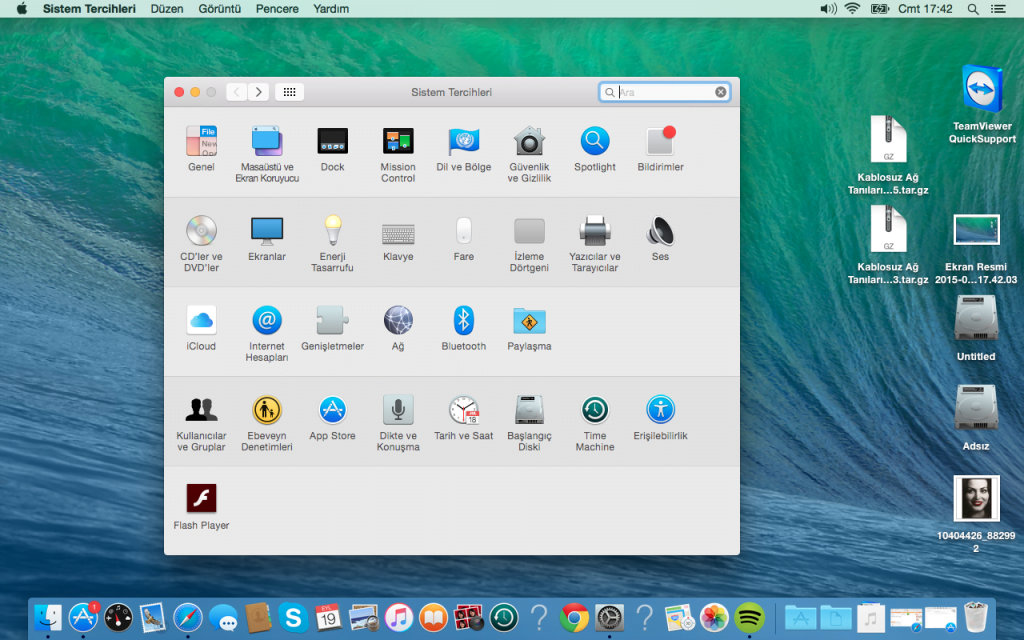Screen dimensions: 1024x640
Task: Click the Ara search field
Action: click(663, 92)
